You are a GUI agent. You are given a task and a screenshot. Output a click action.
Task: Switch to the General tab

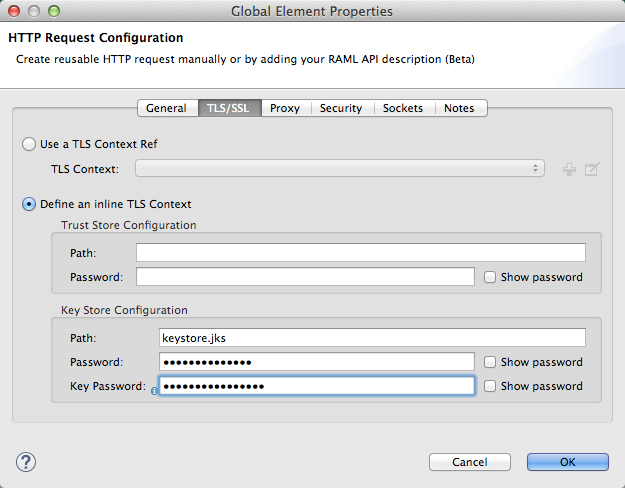coord(166,108)
